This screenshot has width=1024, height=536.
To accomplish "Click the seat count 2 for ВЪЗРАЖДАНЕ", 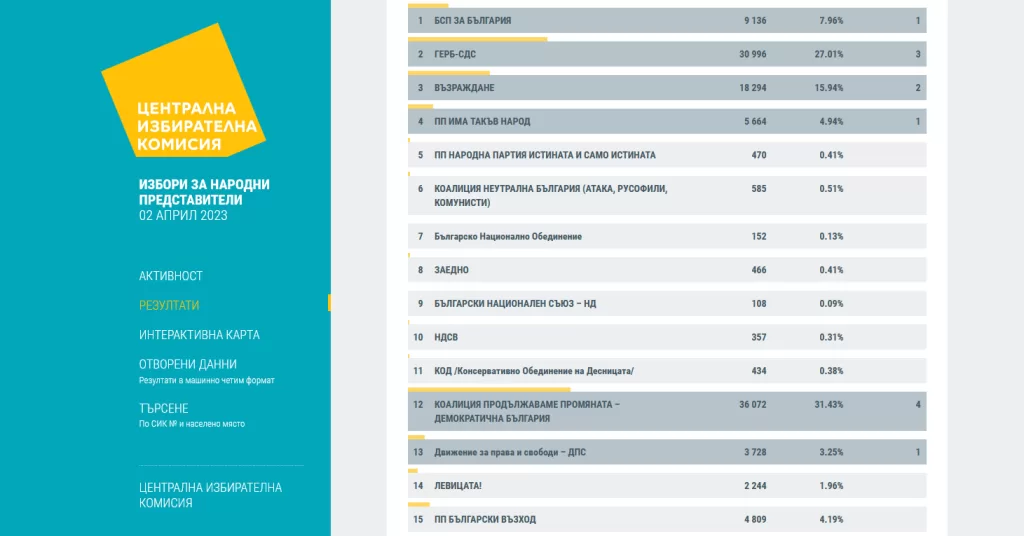I will pos(918,87).
